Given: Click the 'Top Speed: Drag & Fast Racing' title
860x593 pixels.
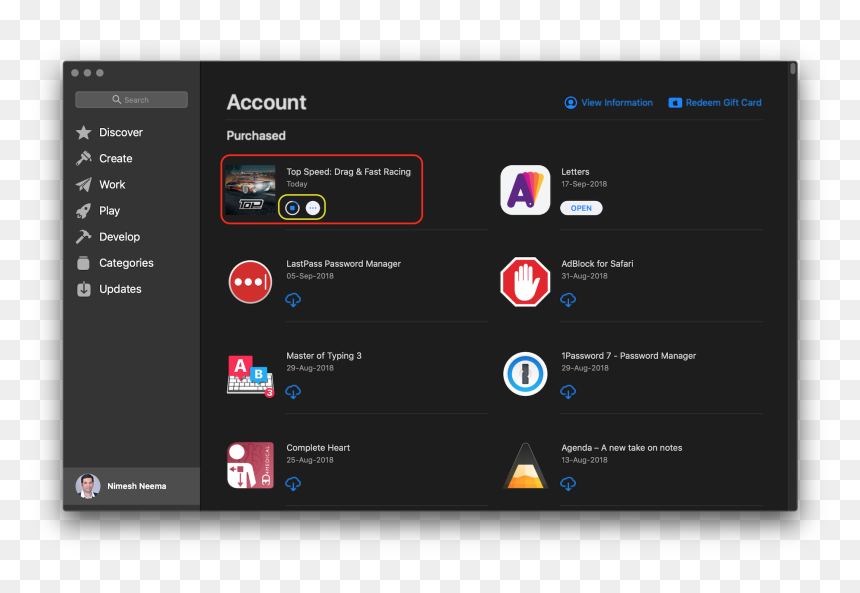Looking at the screenshot, I should (348, 172).
